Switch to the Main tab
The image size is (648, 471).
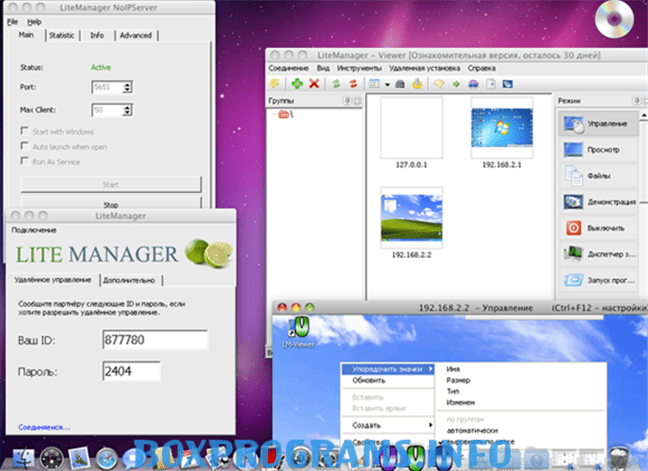(x=26, y=35)
